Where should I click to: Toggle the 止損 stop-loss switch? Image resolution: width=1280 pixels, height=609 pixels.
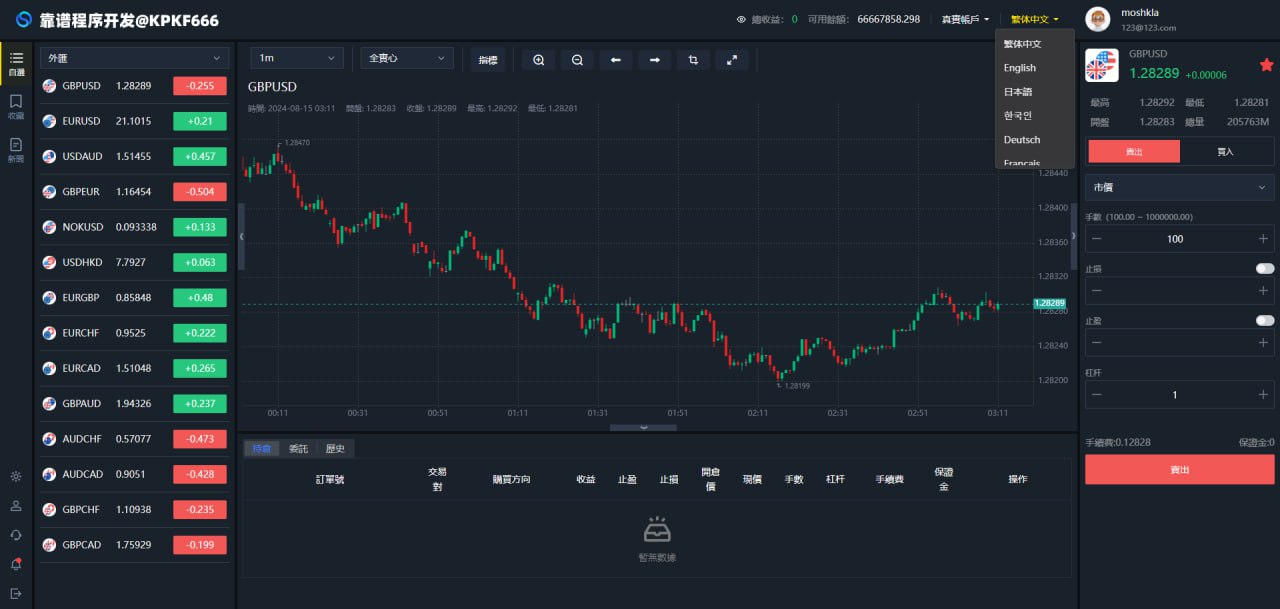pyautogui.click(x=1265, y=268)
